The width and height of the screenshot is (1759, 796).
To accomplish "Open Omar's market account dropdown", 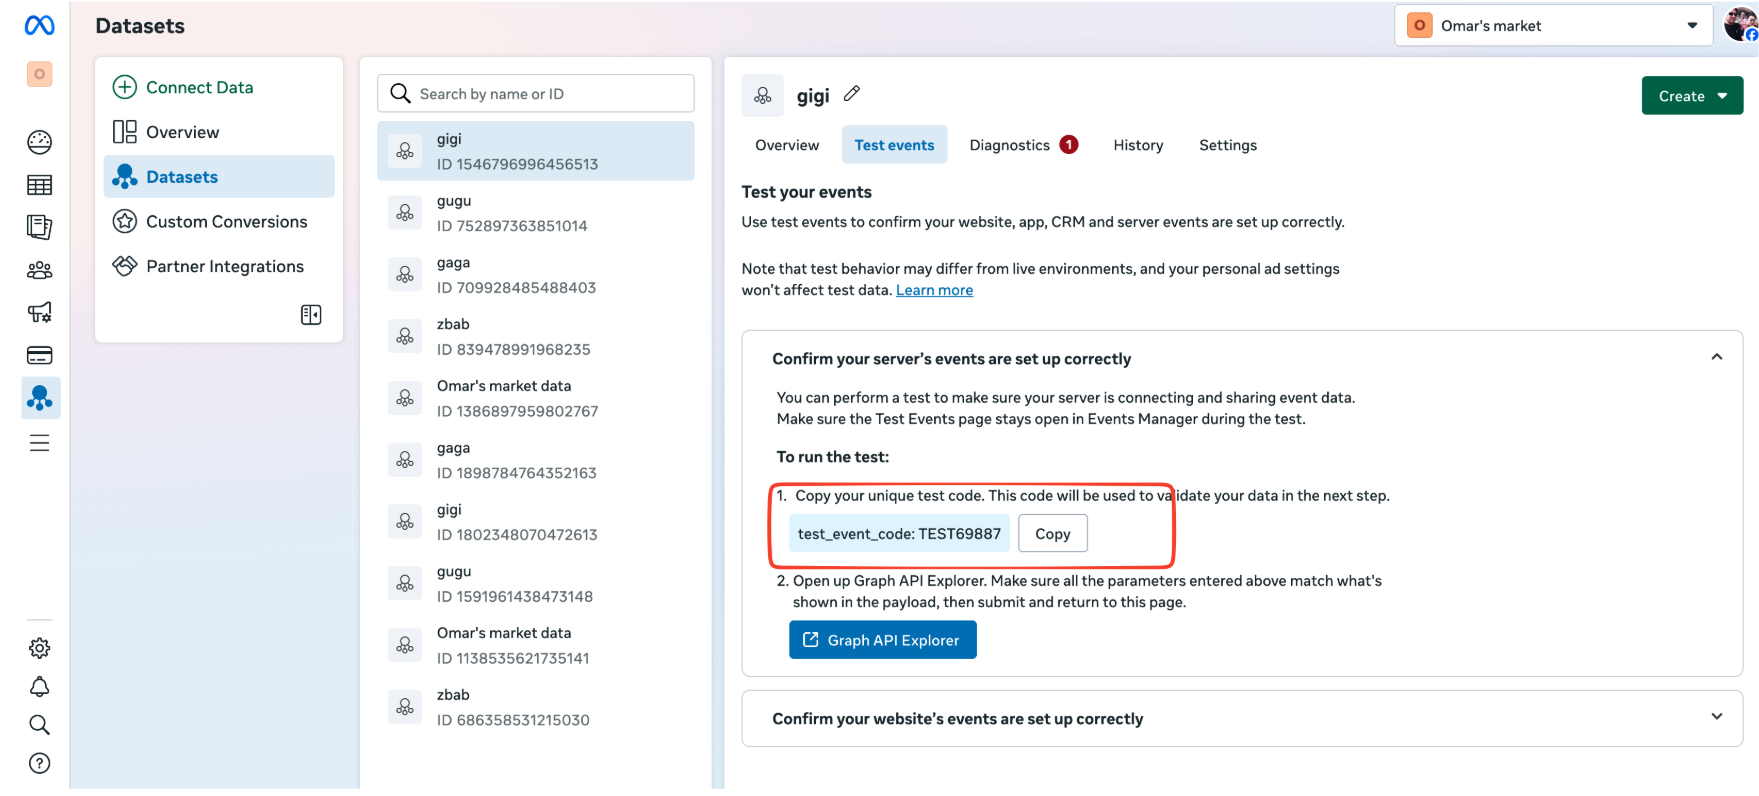I will (x=1551, y=26).
